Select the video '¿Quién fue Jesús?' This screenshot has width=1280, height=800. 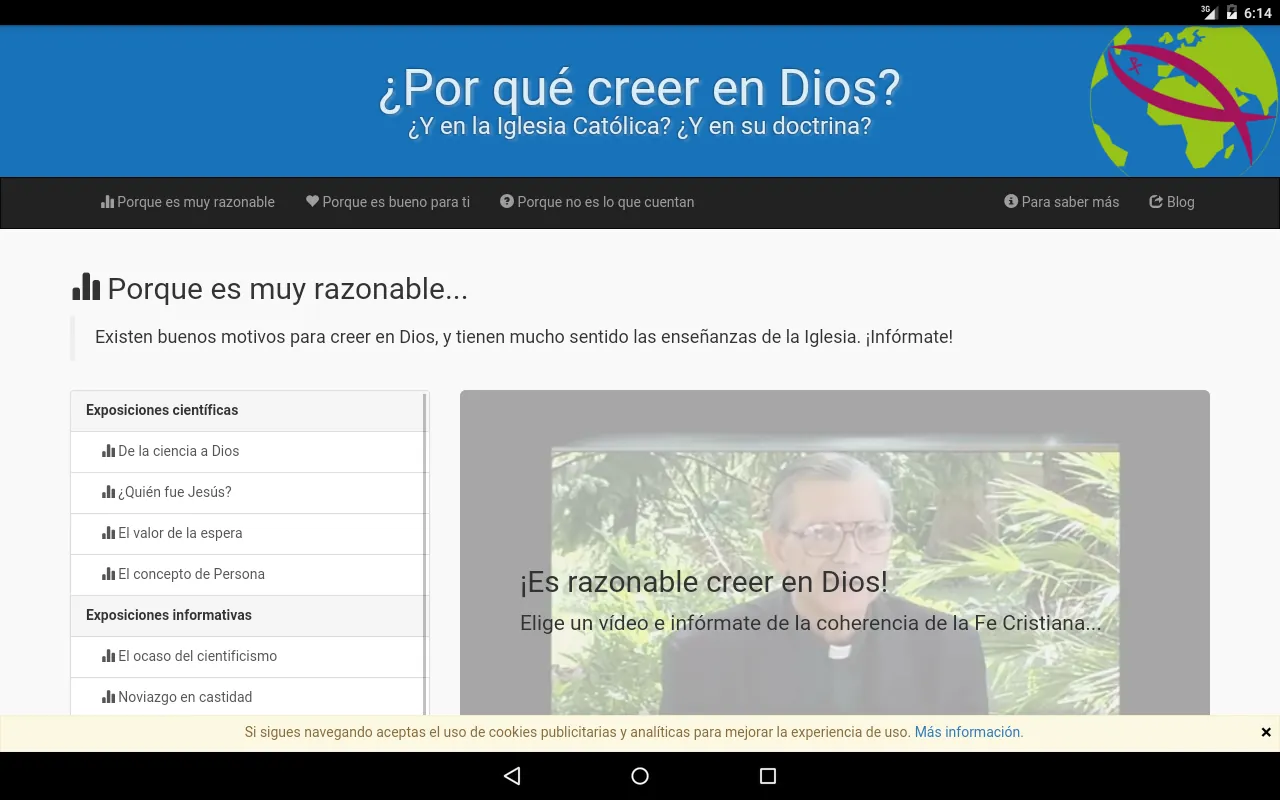point(247,493)
